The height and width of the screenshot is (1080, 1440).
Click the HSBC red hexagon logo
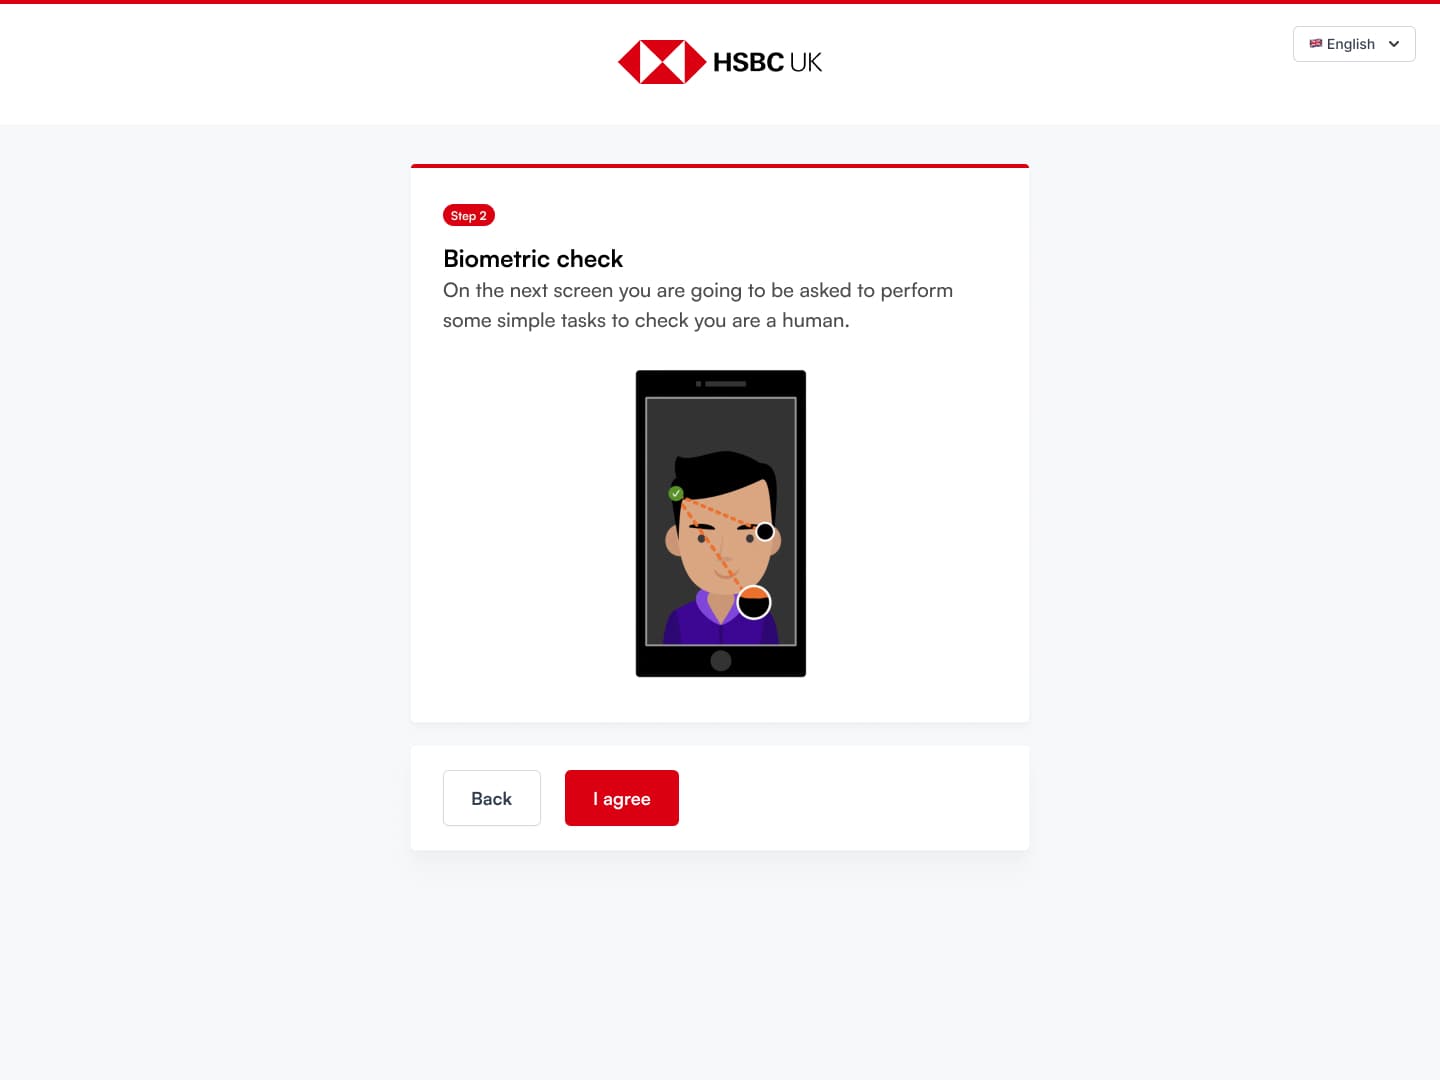(x=662, y=62)
